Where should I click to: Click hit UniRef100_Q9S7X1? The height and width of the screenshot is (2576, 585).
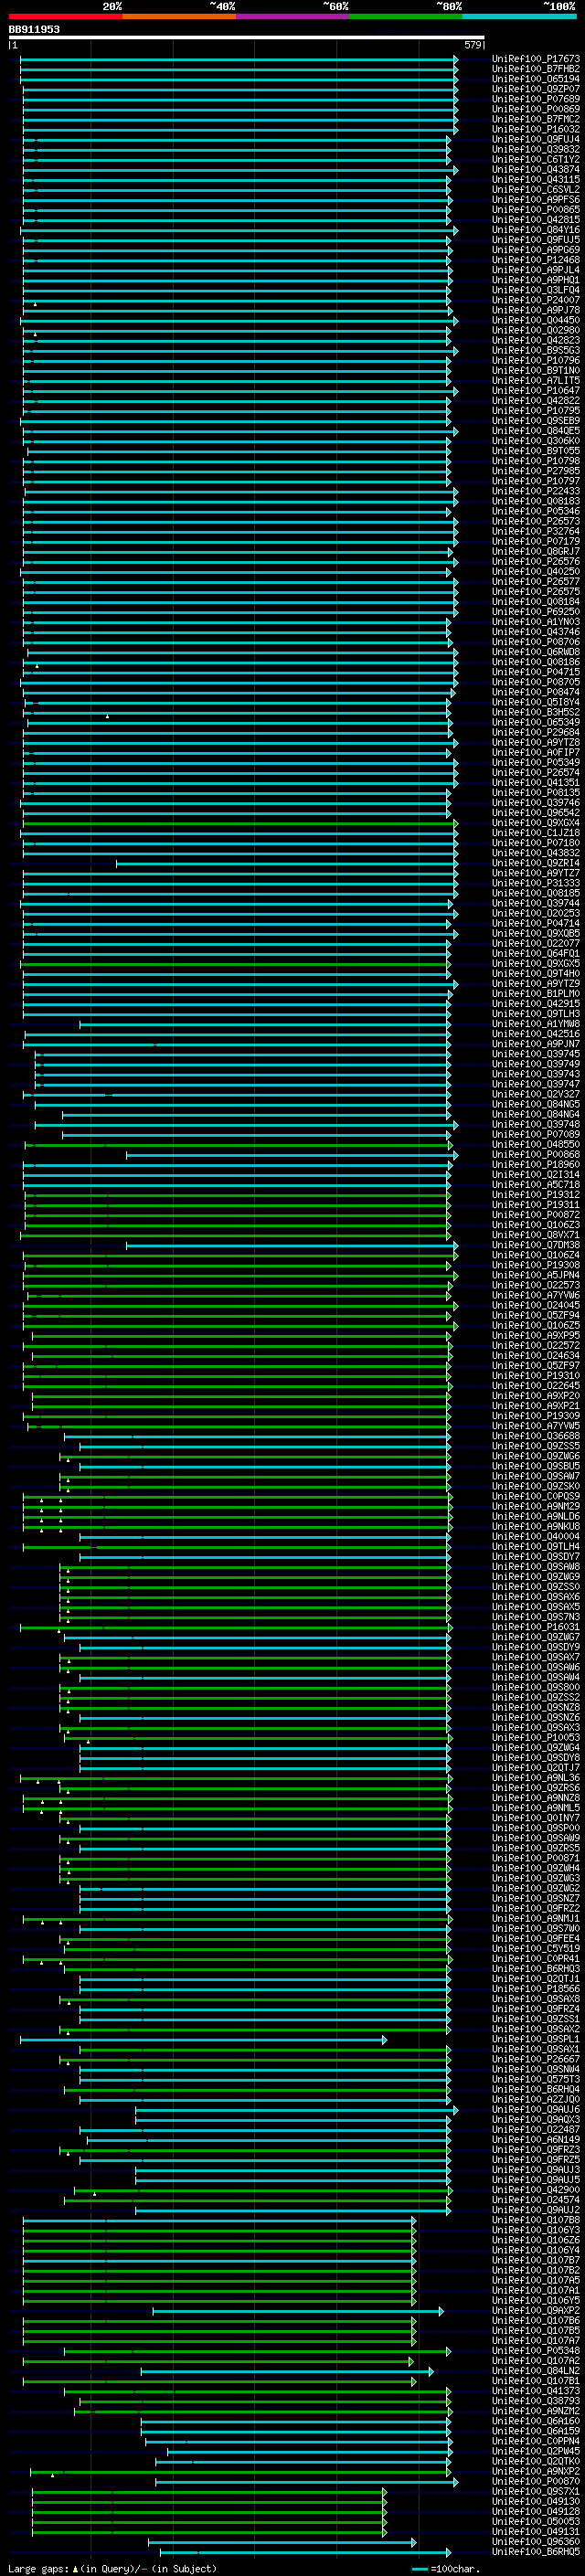pos(535,2491)
